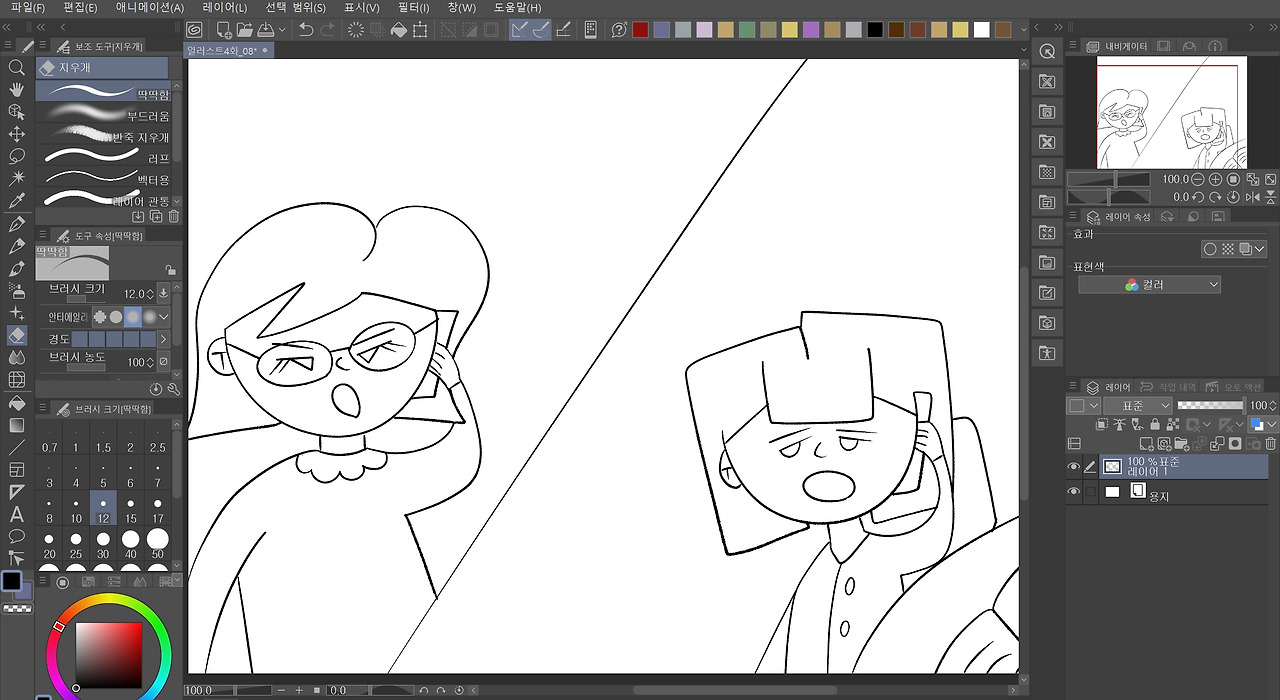This screenshot has width=1280, height=700.
Task: Click the Clip Studio assist help icon
Action: click(x=619, y=30)
